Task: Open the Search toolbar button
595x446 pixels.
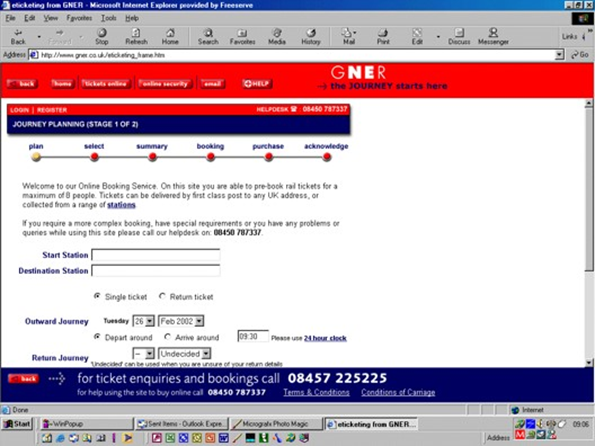Action: point(208,36)
